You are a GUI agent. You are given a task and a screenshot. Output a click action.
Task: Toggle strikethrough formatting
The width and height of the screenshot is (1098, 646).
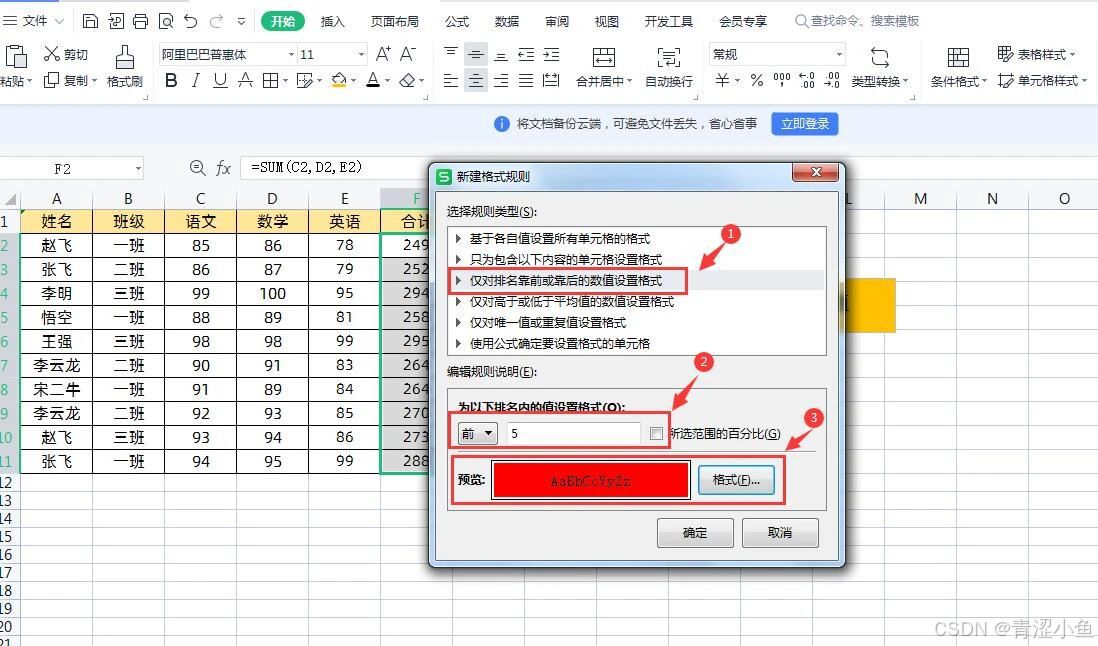[245, 80]
